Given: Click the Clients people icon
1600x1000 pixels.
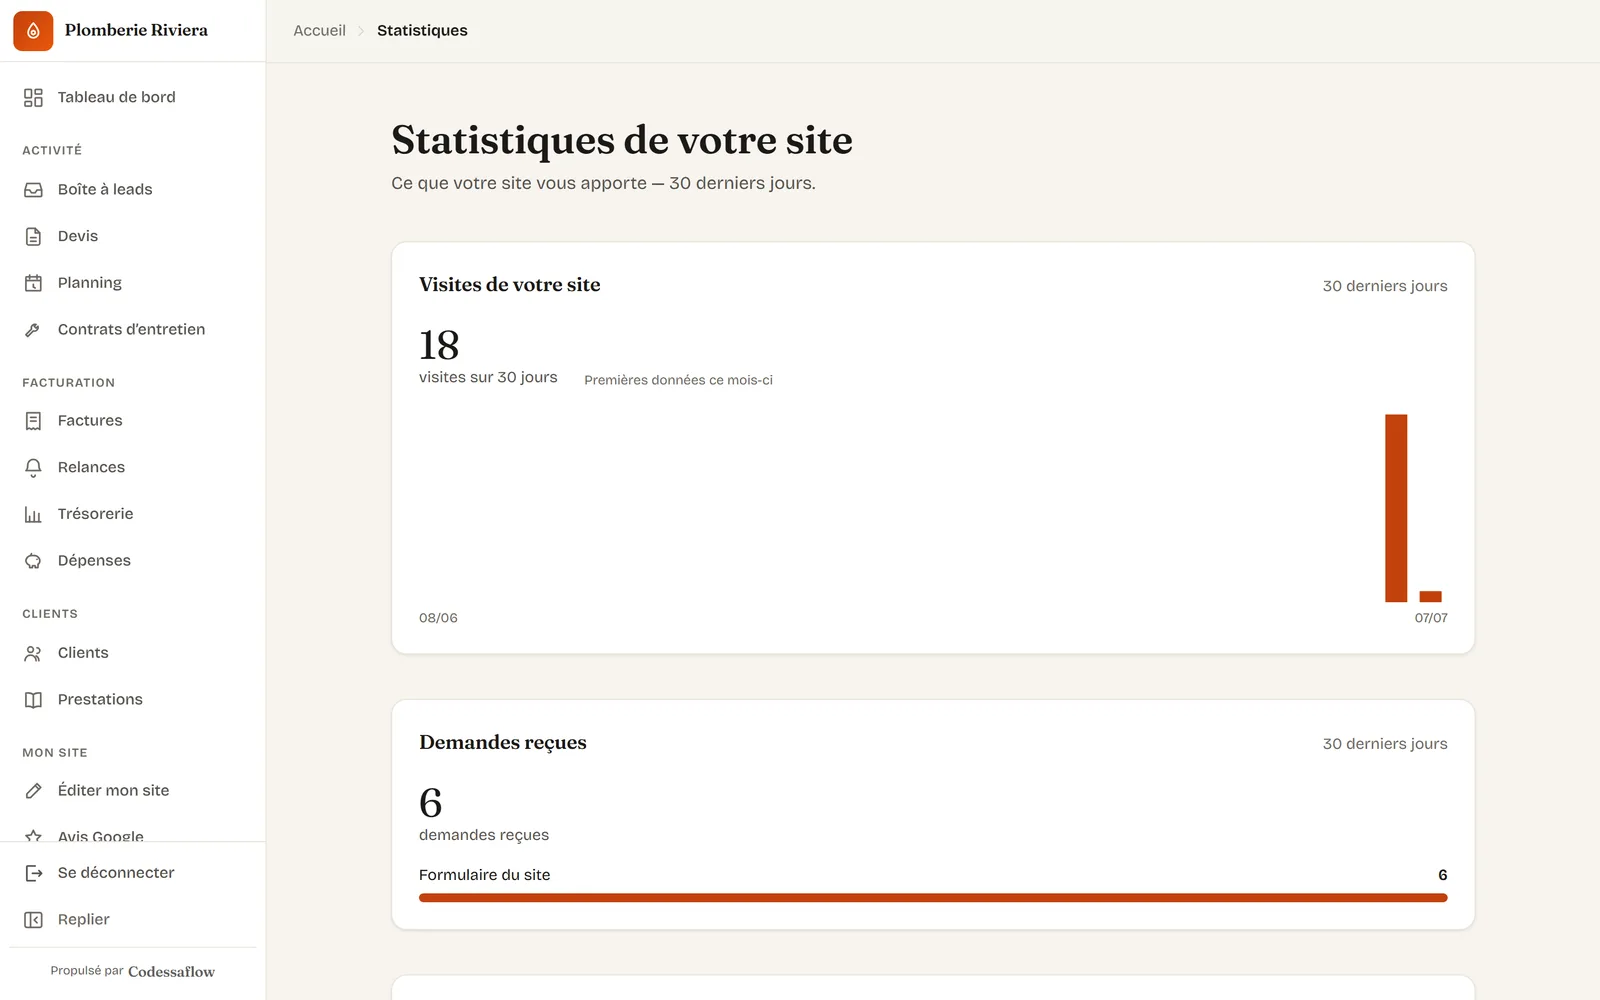Looking at the screenshot, I should [x=33, y=653].
